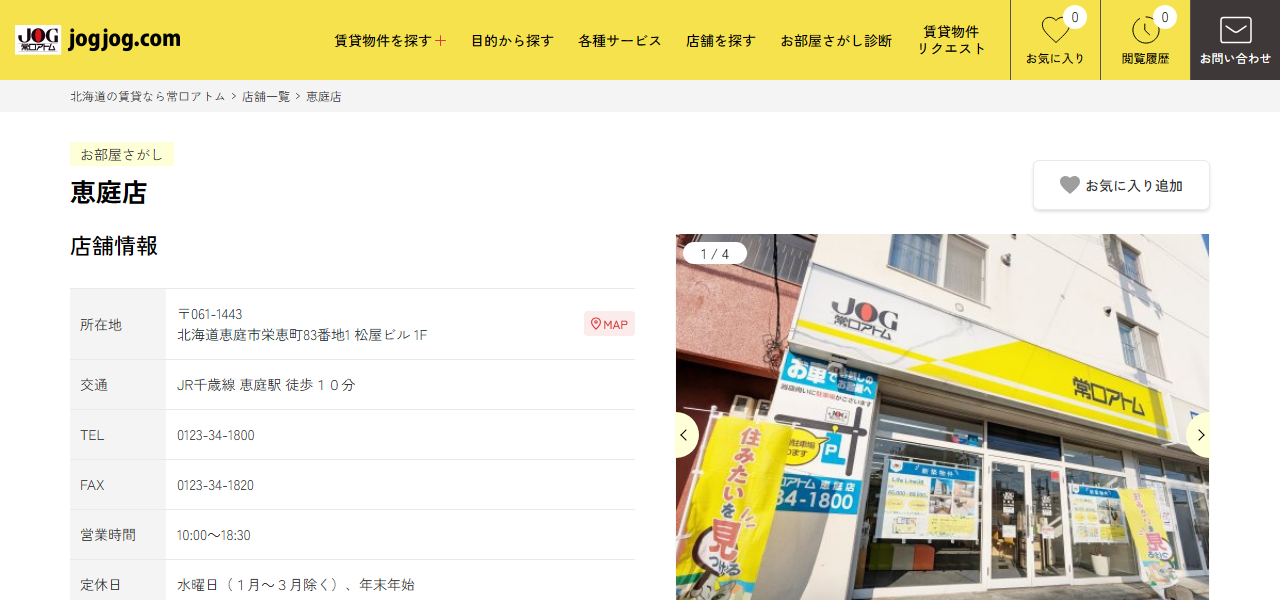
Task: Open お部屋さがし診断 page
Action: 836,41
